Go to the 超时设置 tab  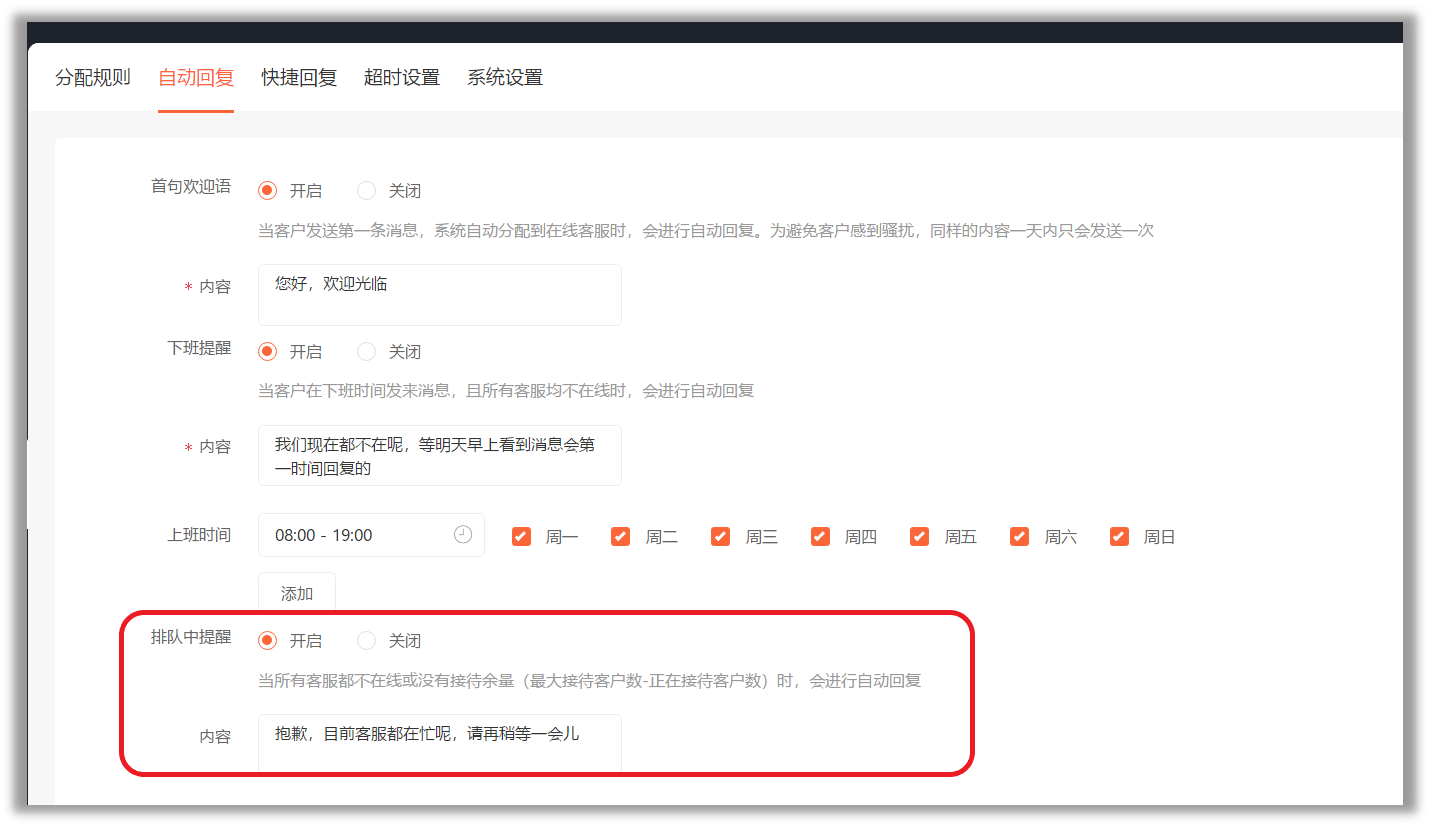[402, 78]
